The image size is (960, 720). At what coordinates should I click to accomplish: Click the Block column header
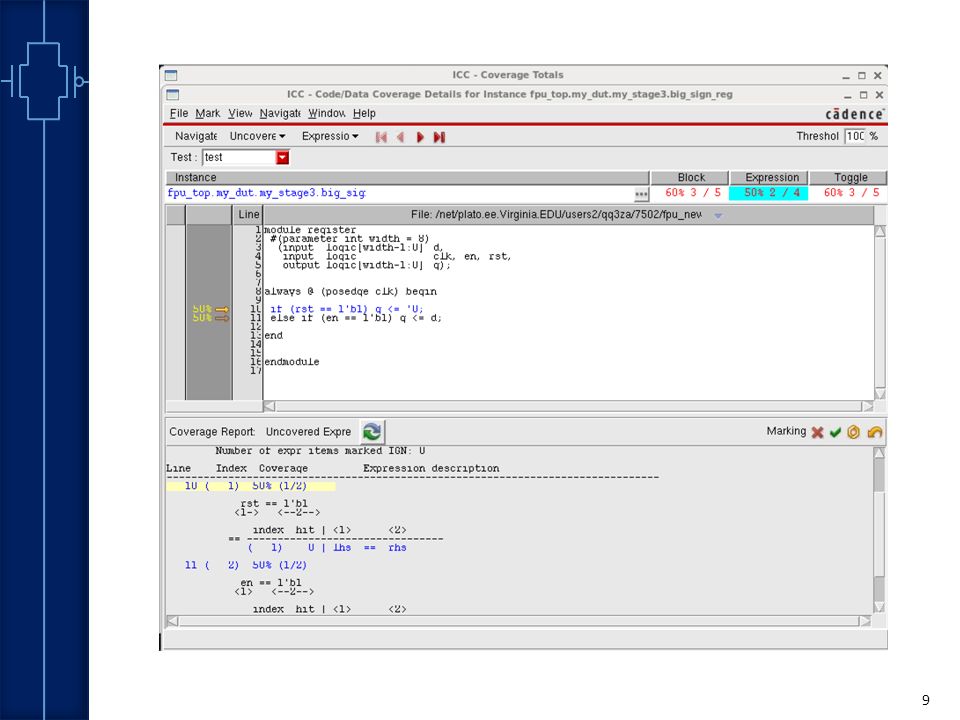coord(691,178)
